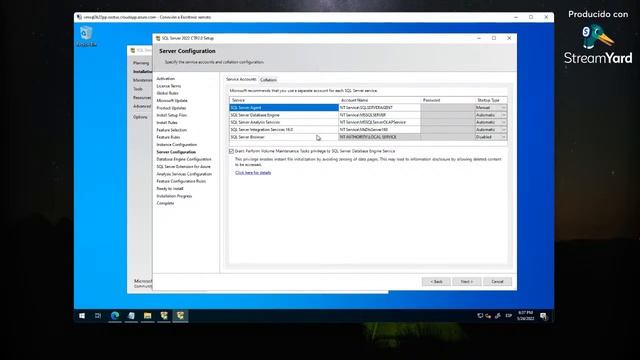
Task: Click the Back button
Action: [x=436, y=282]
